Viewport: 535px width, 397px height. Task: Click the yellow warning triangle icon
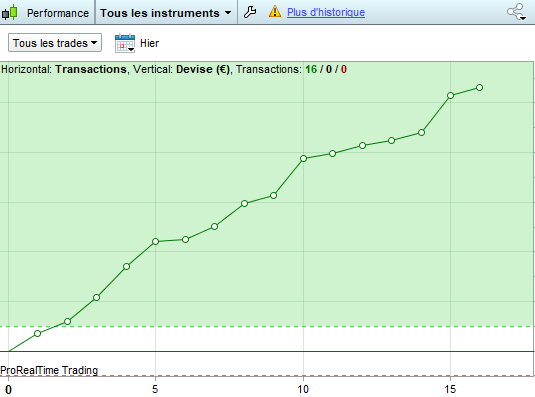pyautogui.click(x=275, y=12)
